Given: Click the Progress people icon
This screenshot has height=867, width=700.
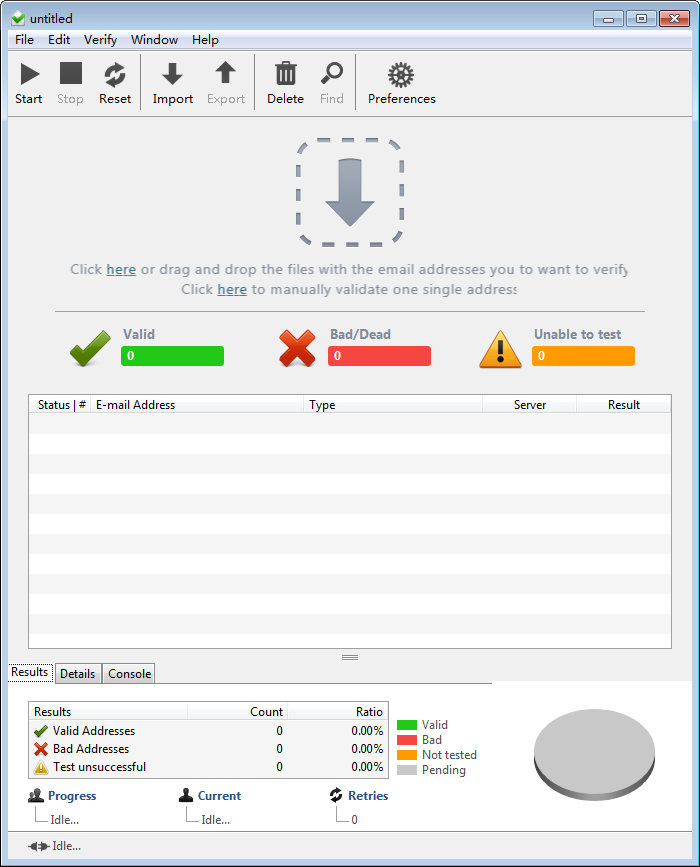Looking at the screenshot, I should 36,796.
